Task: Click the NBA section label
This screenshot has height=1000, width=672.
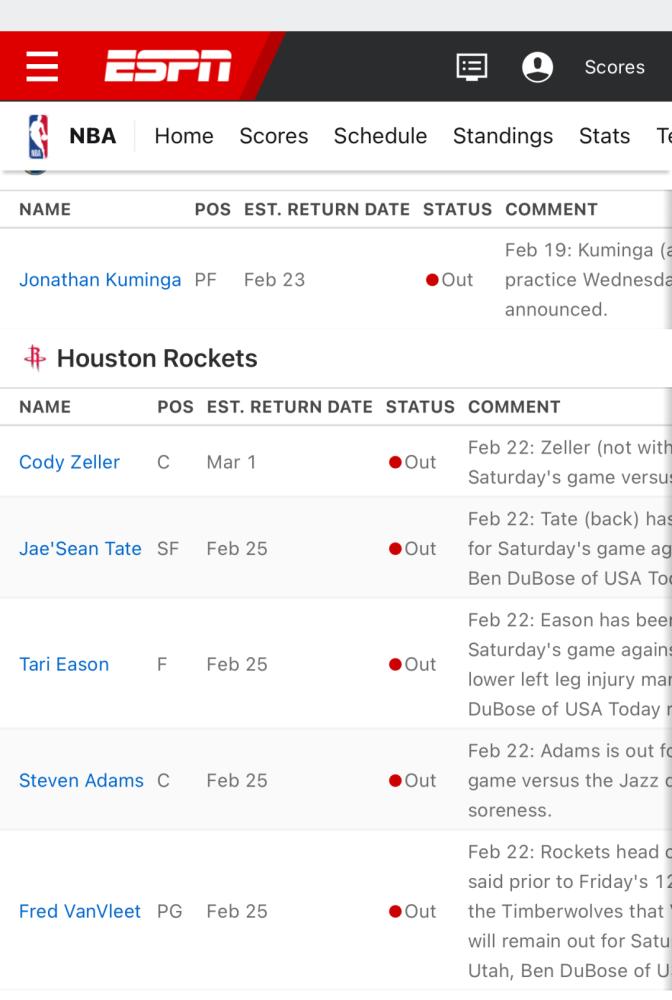Action: coord(92,136)
